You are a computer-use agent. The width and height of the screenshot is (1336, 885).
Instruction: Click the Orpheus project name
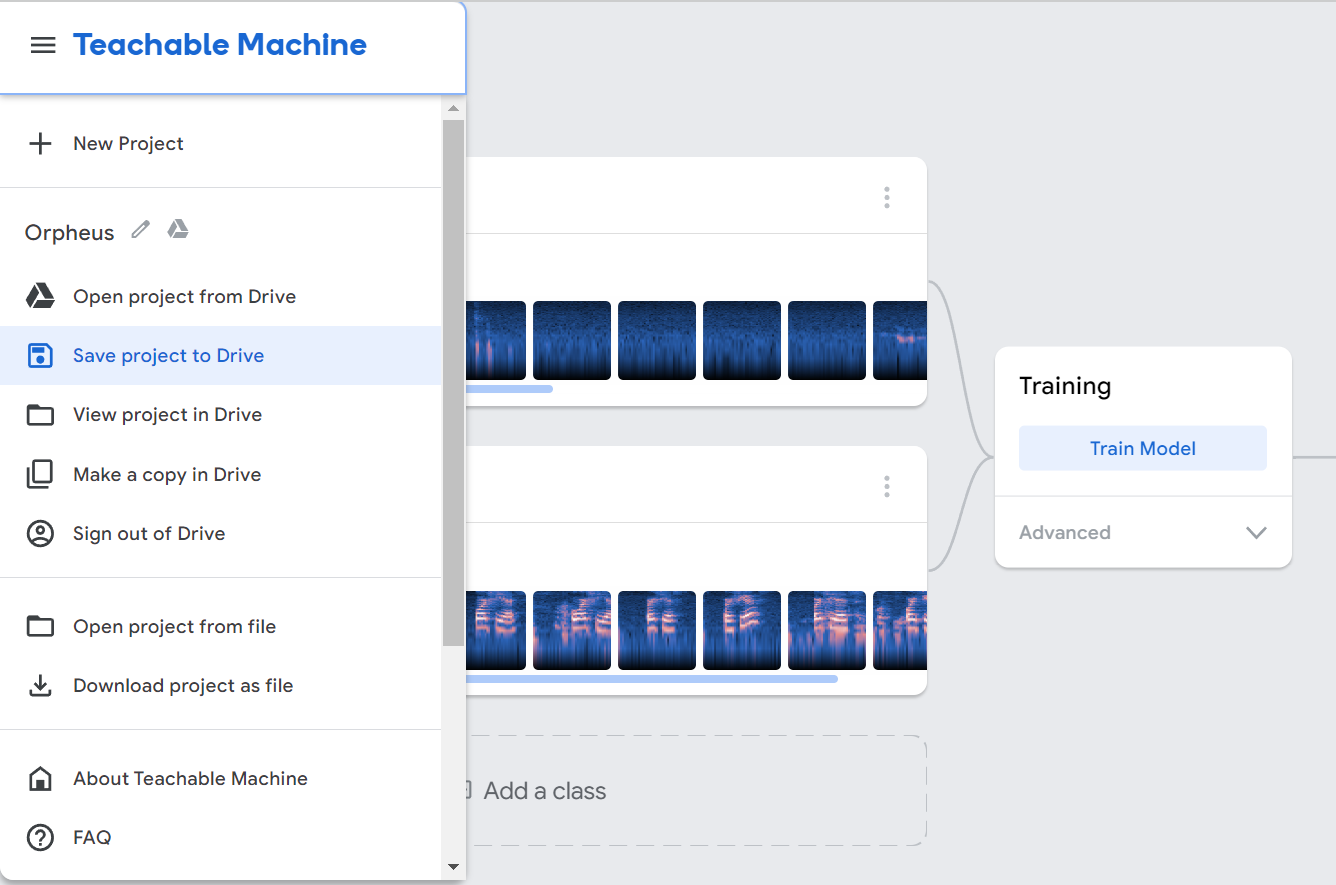70,233
